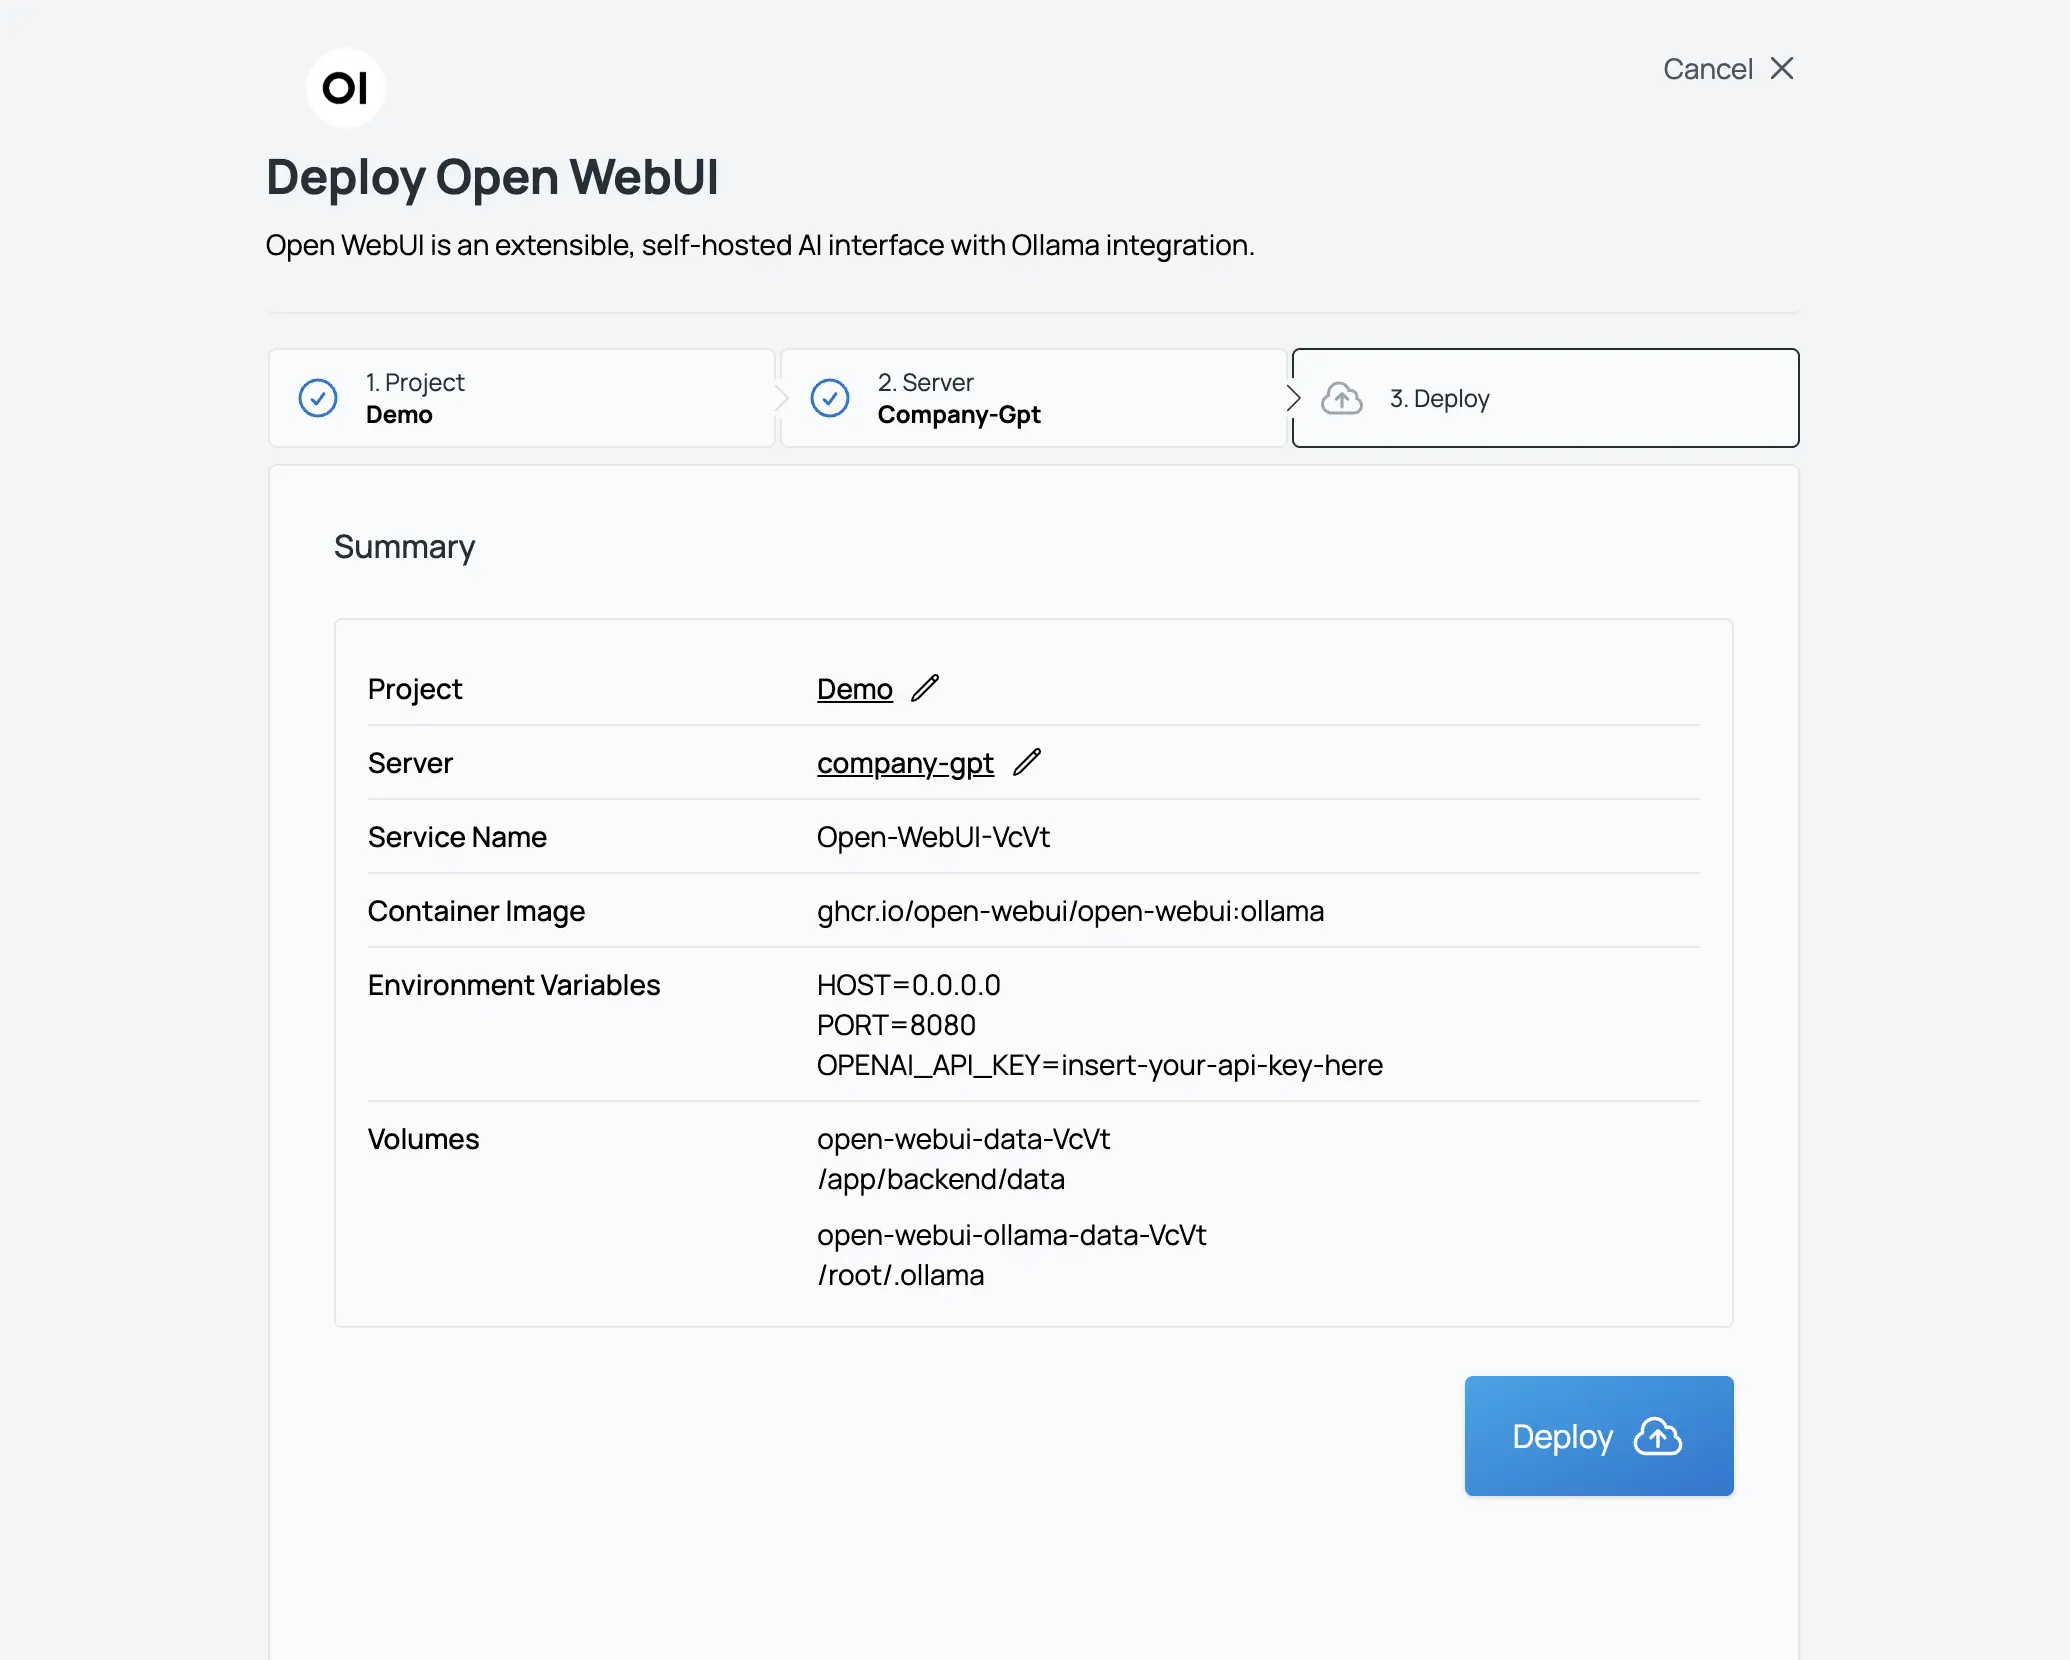Click the Cancel X icon

coord(1782,68)
